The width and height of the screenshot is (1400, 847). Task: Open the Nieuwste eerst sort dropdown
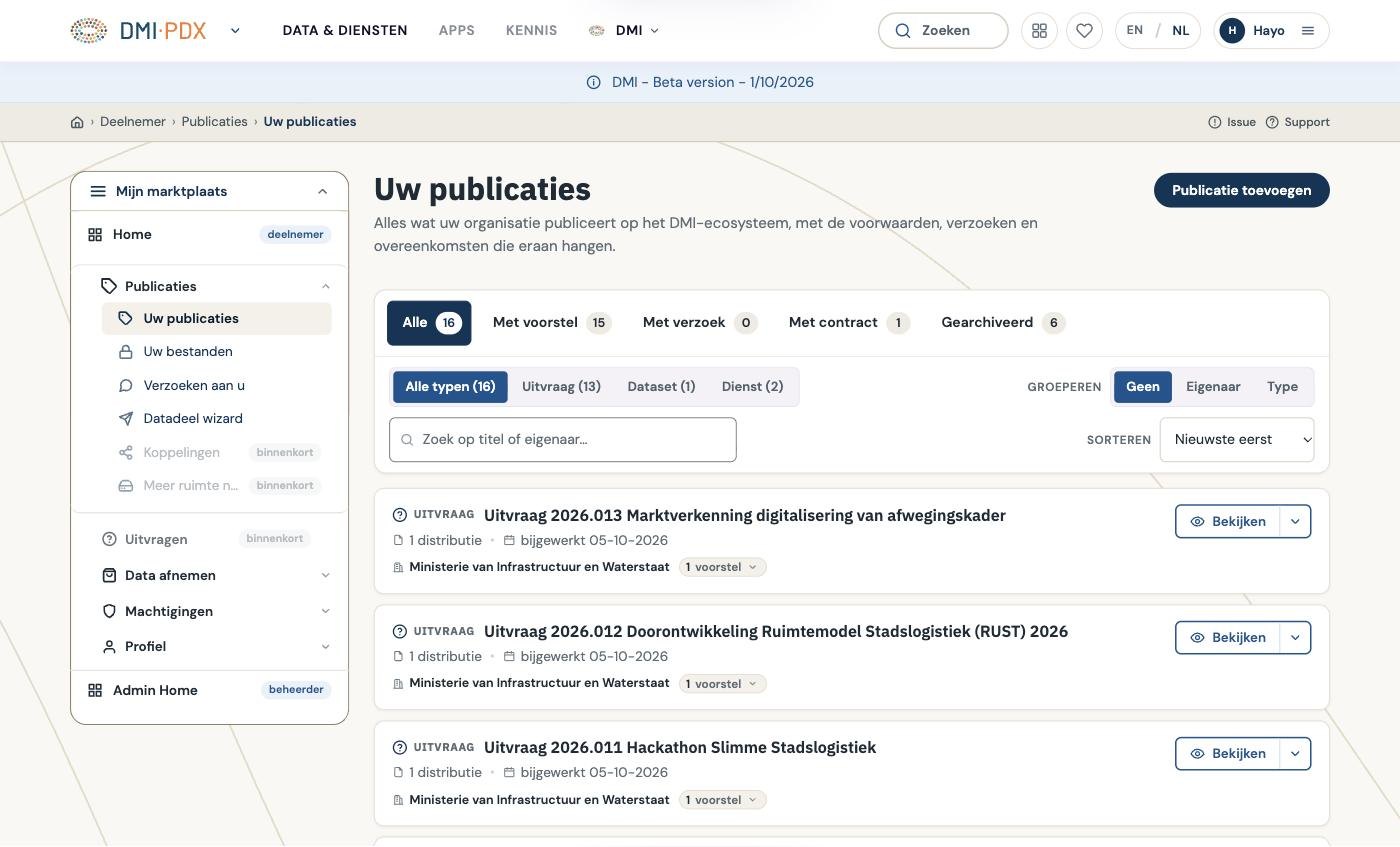pyautogui.click(x=1237, y=440)
